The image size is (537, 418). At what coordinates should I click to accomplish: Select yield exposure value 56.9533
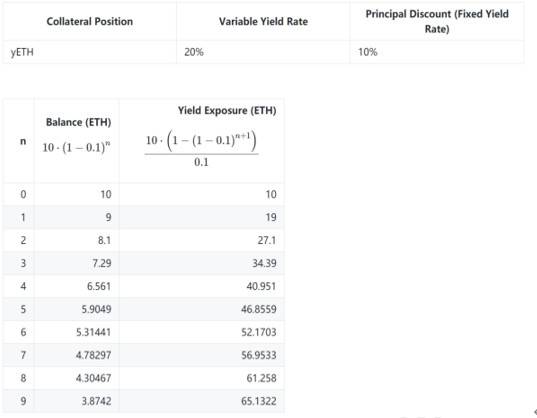[259, 355]
